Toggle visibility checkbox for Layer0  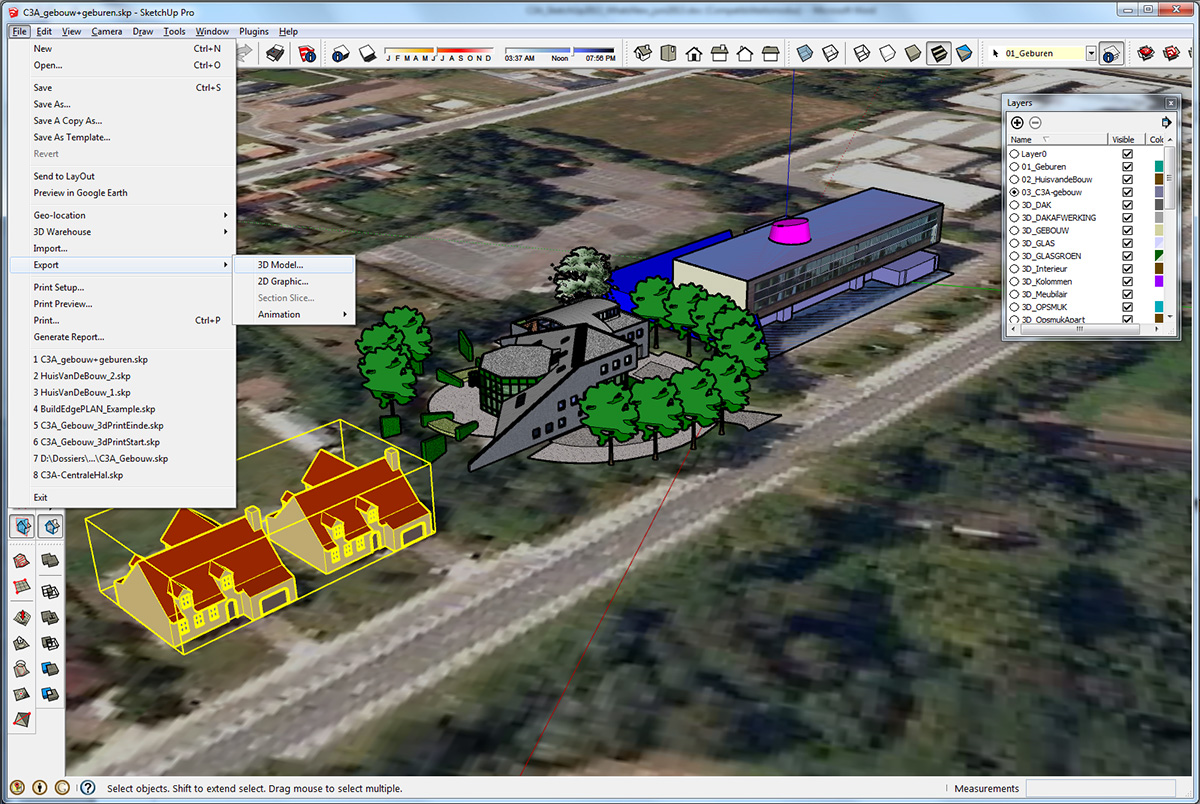coord(1128,154)
